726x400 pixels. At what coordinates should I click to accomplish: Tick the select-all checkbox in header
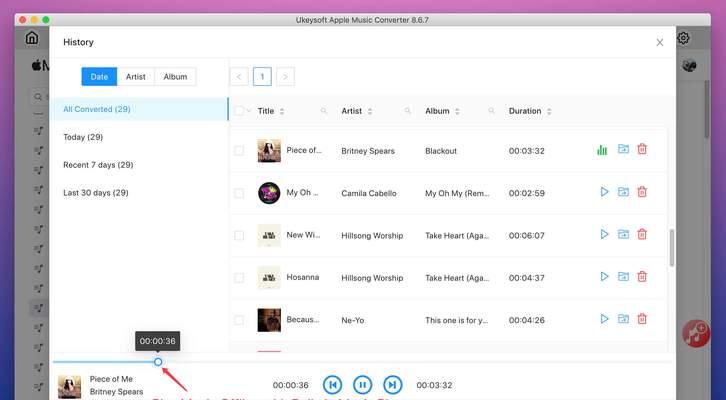coord(239,111)
